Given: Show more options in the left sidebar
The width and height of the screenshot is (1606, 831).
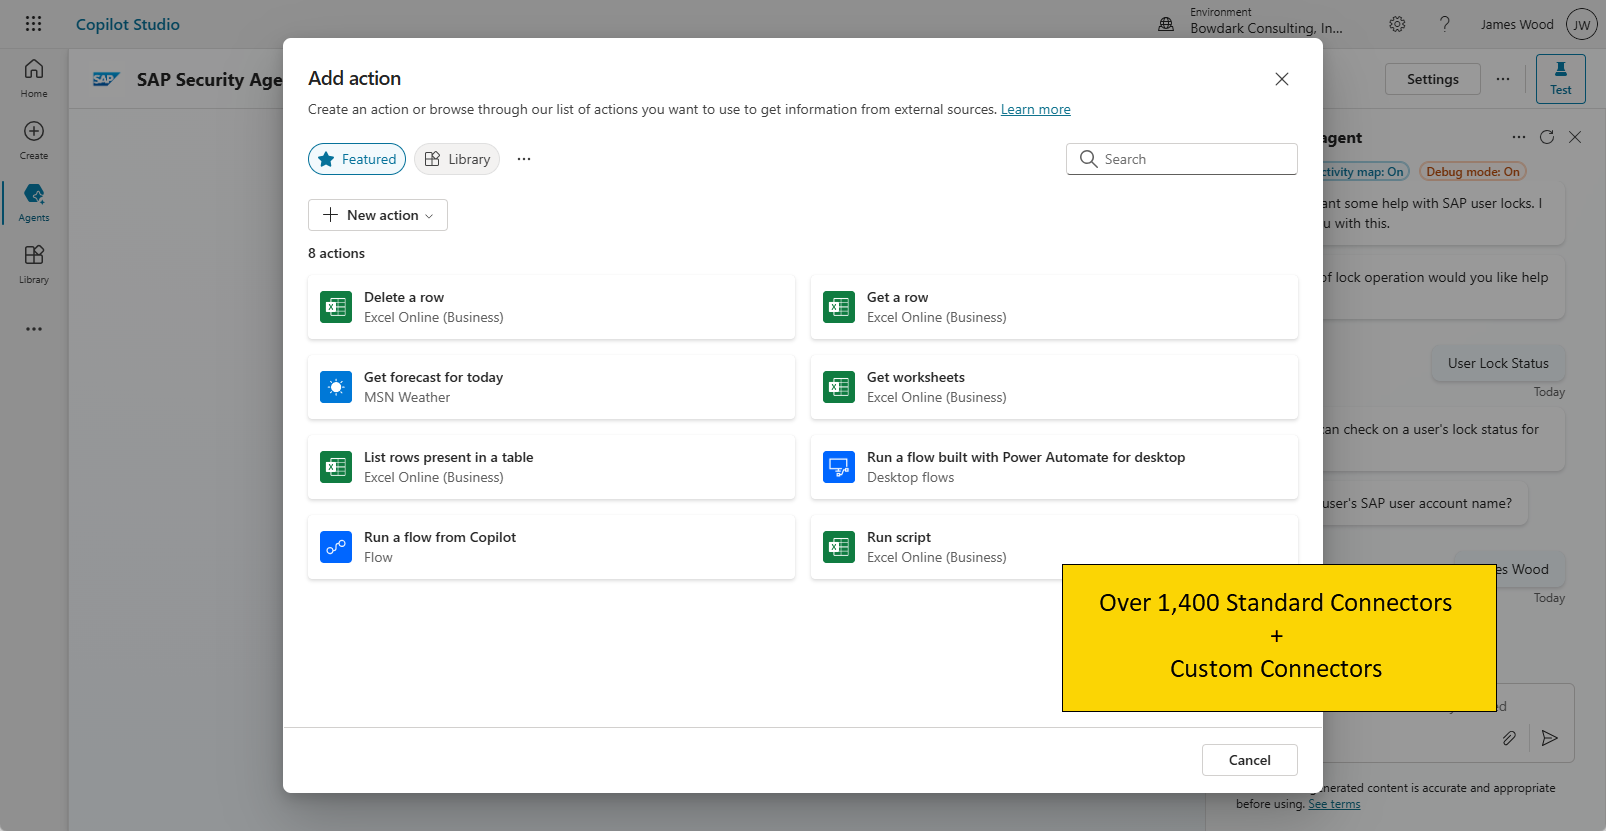Looking at the screenshot, I should point(34,329).
